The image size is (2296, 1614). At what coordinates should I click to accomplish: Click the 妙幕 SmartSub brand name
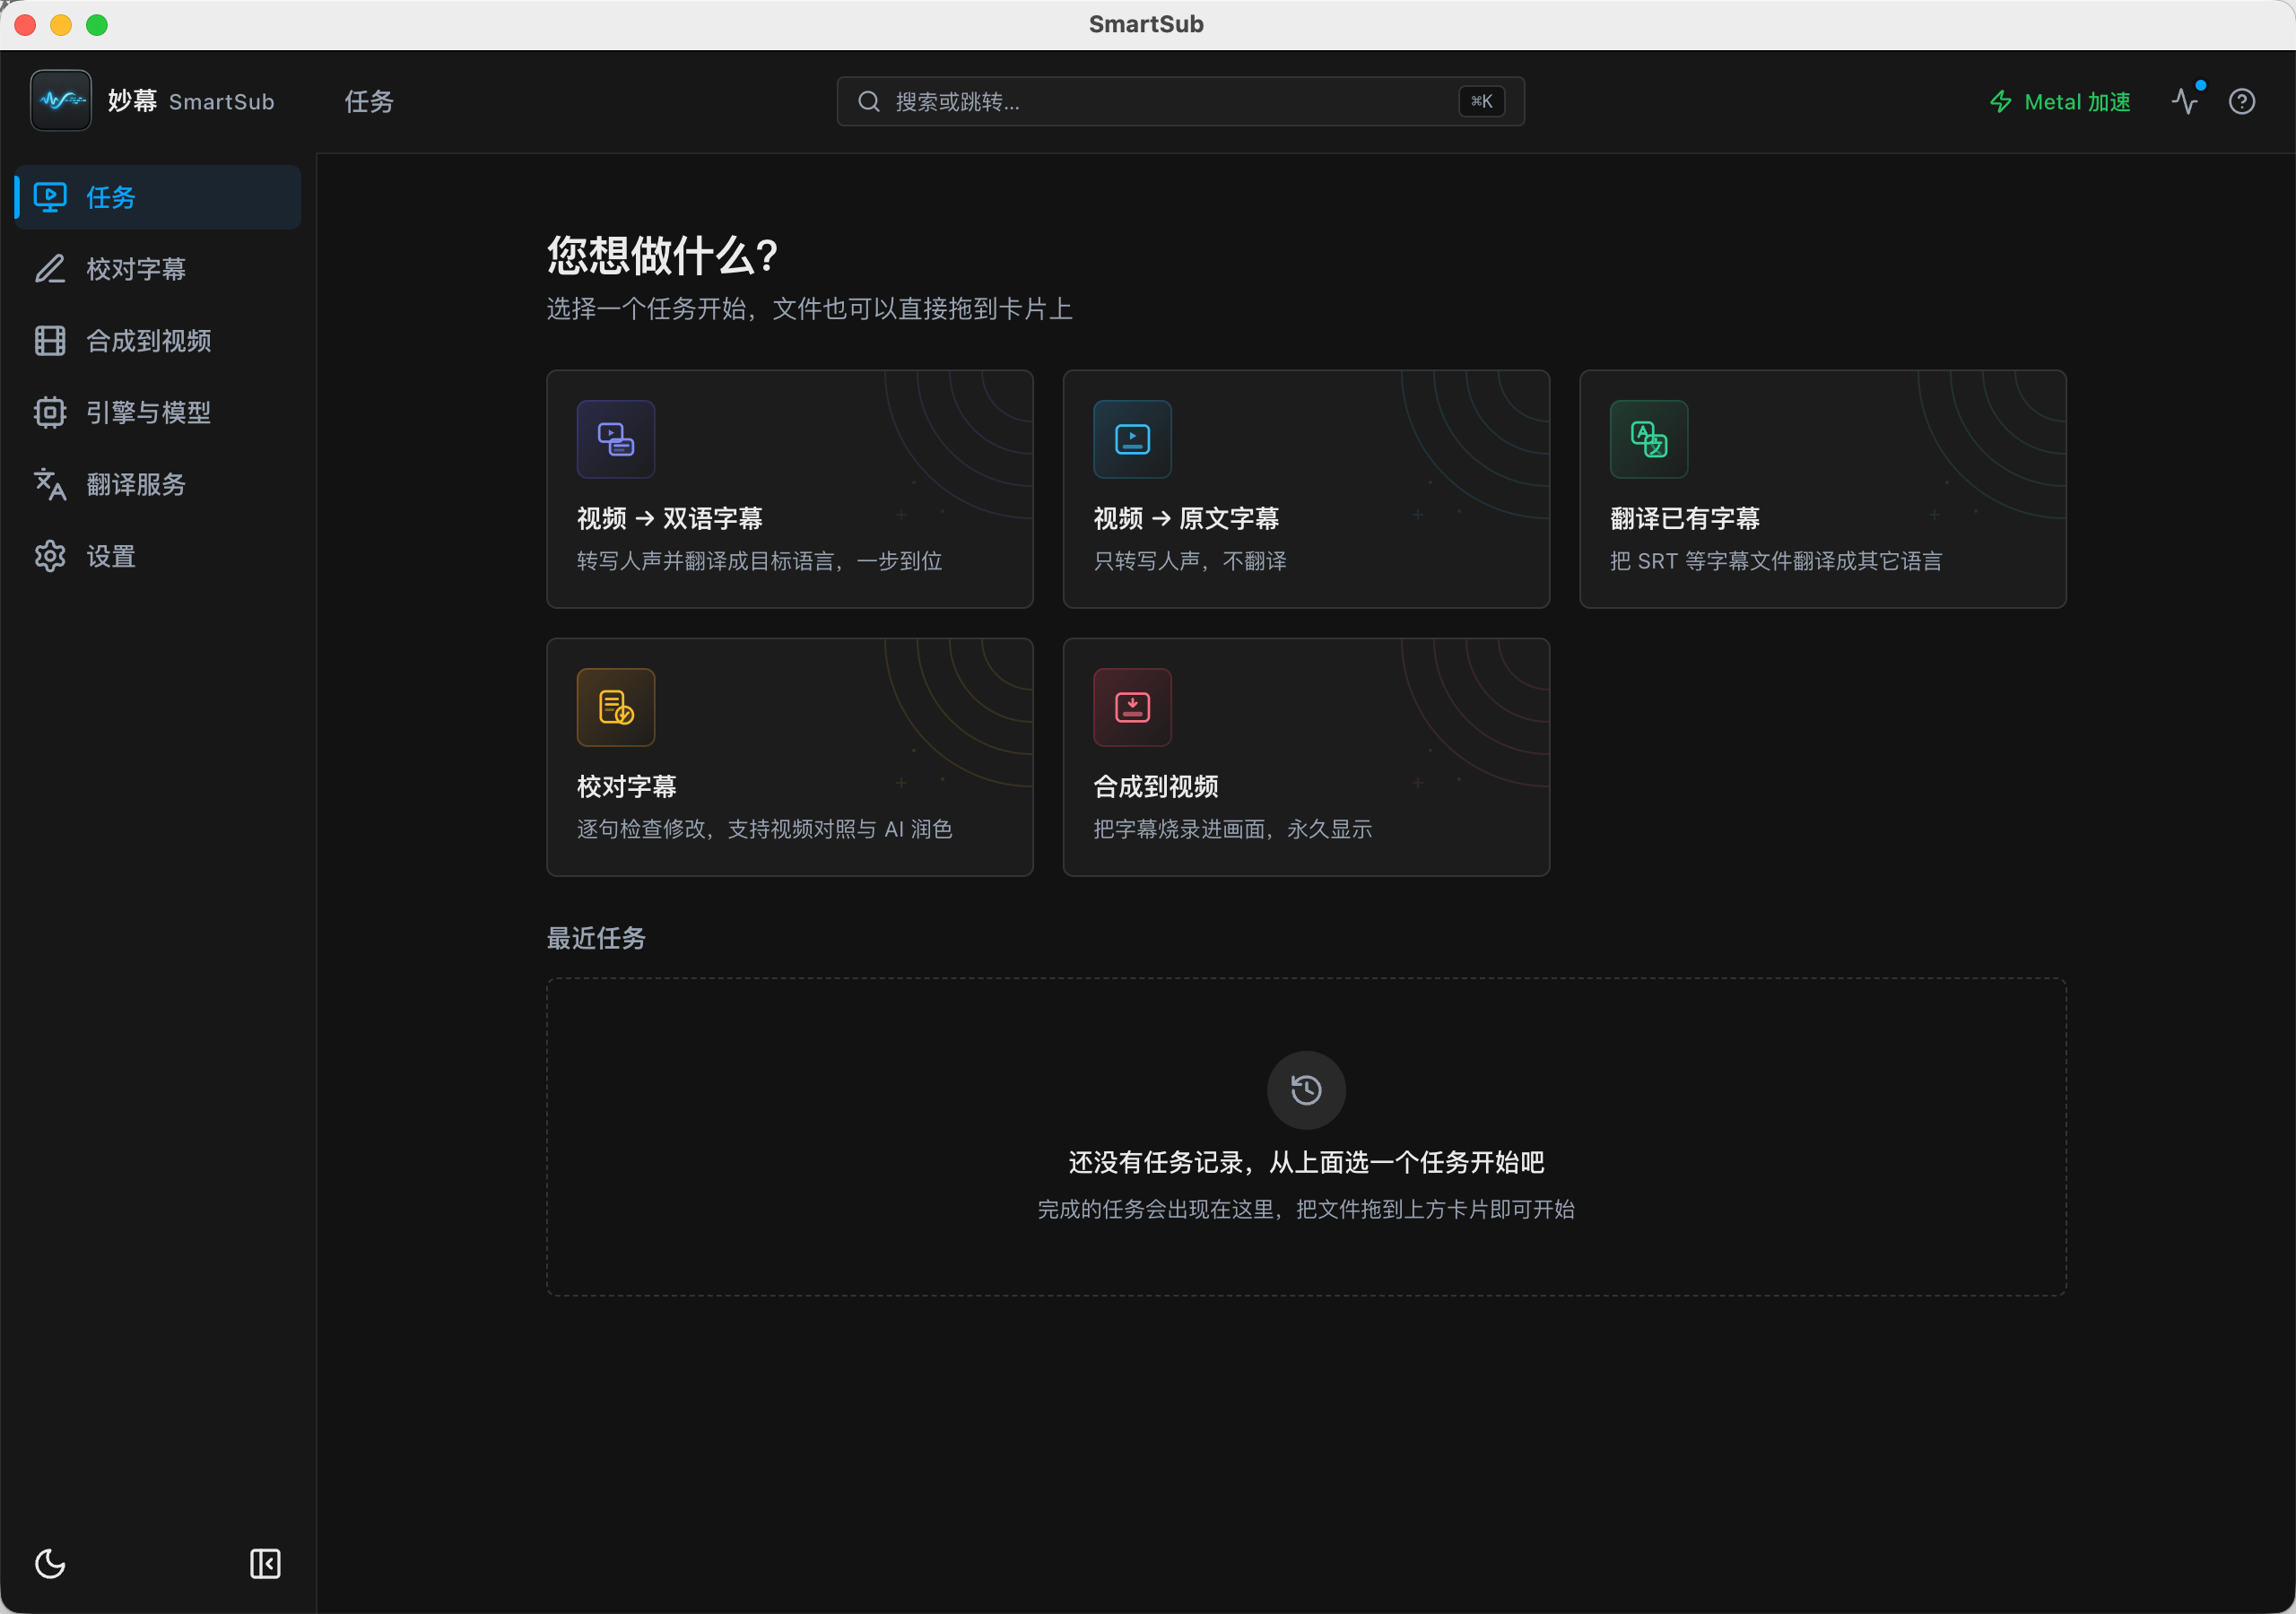coord(191,101)
